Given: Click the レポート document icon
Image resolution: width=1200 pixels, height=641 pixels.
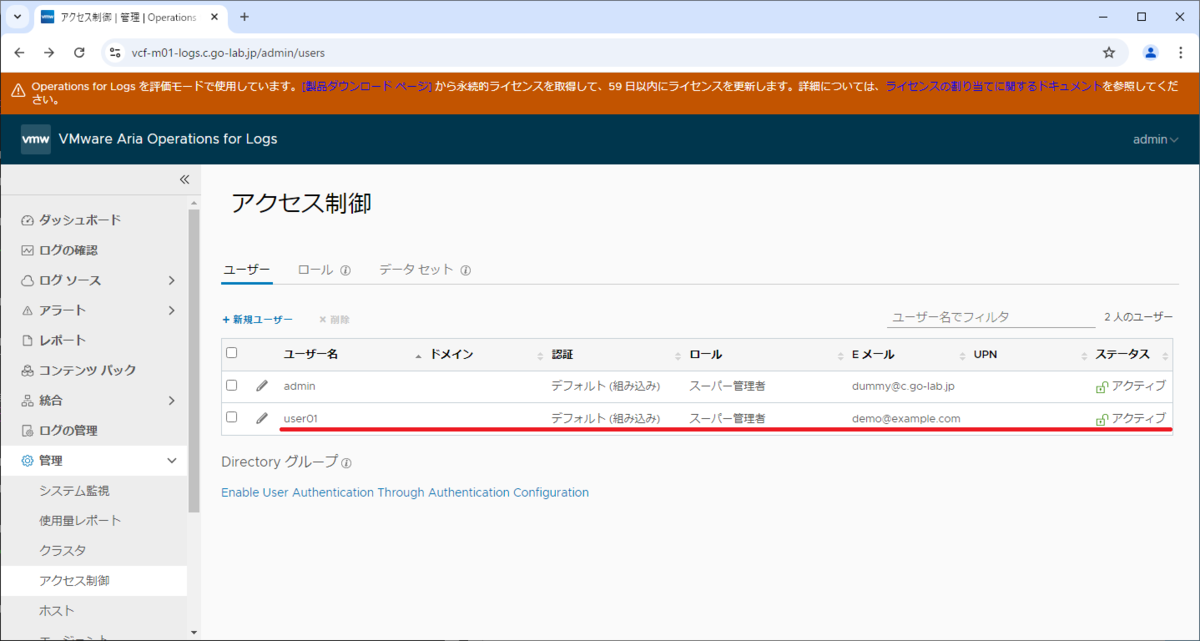Looking at the screenshot, I should click(28, 340).
